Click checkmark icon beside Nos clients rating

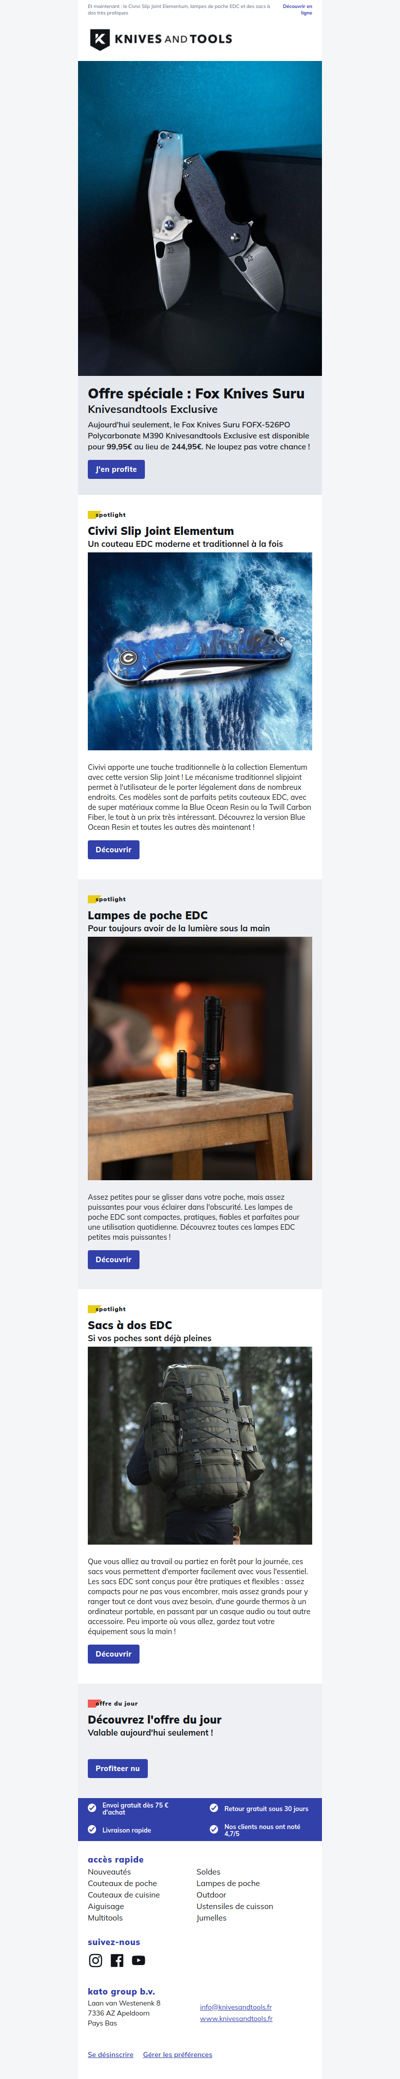[x=214, y=1829]
